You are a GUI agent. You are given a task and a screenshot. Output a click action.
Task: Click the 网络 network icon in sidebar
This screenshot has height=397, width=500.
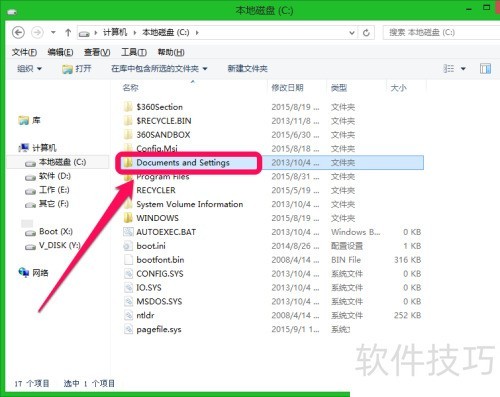[x=24, y=272]
